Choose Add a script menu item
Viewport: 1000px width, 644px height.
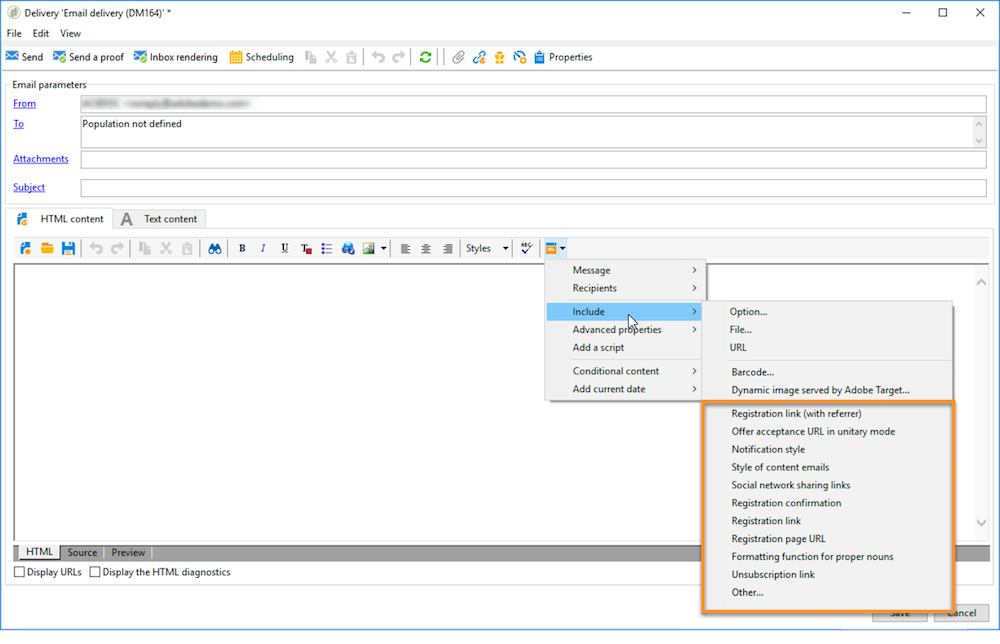pyautogui.click(x=625, y=348)
